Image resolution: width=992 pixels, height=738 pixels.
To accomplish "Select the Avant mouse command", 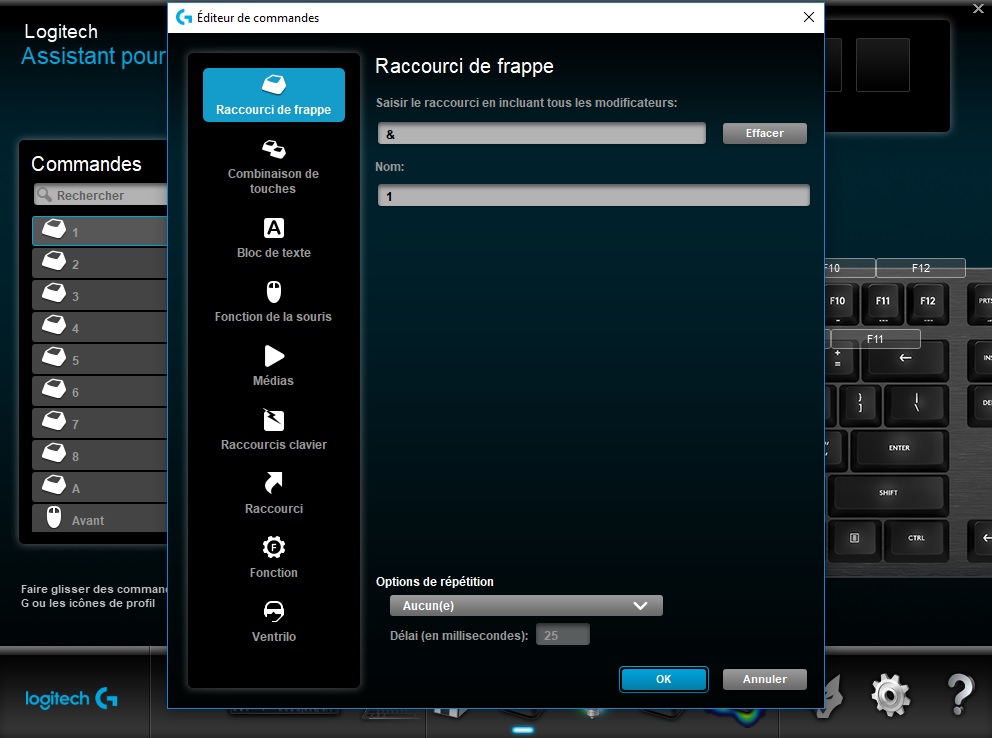I will pyautogui.click(x=99, y=520).
